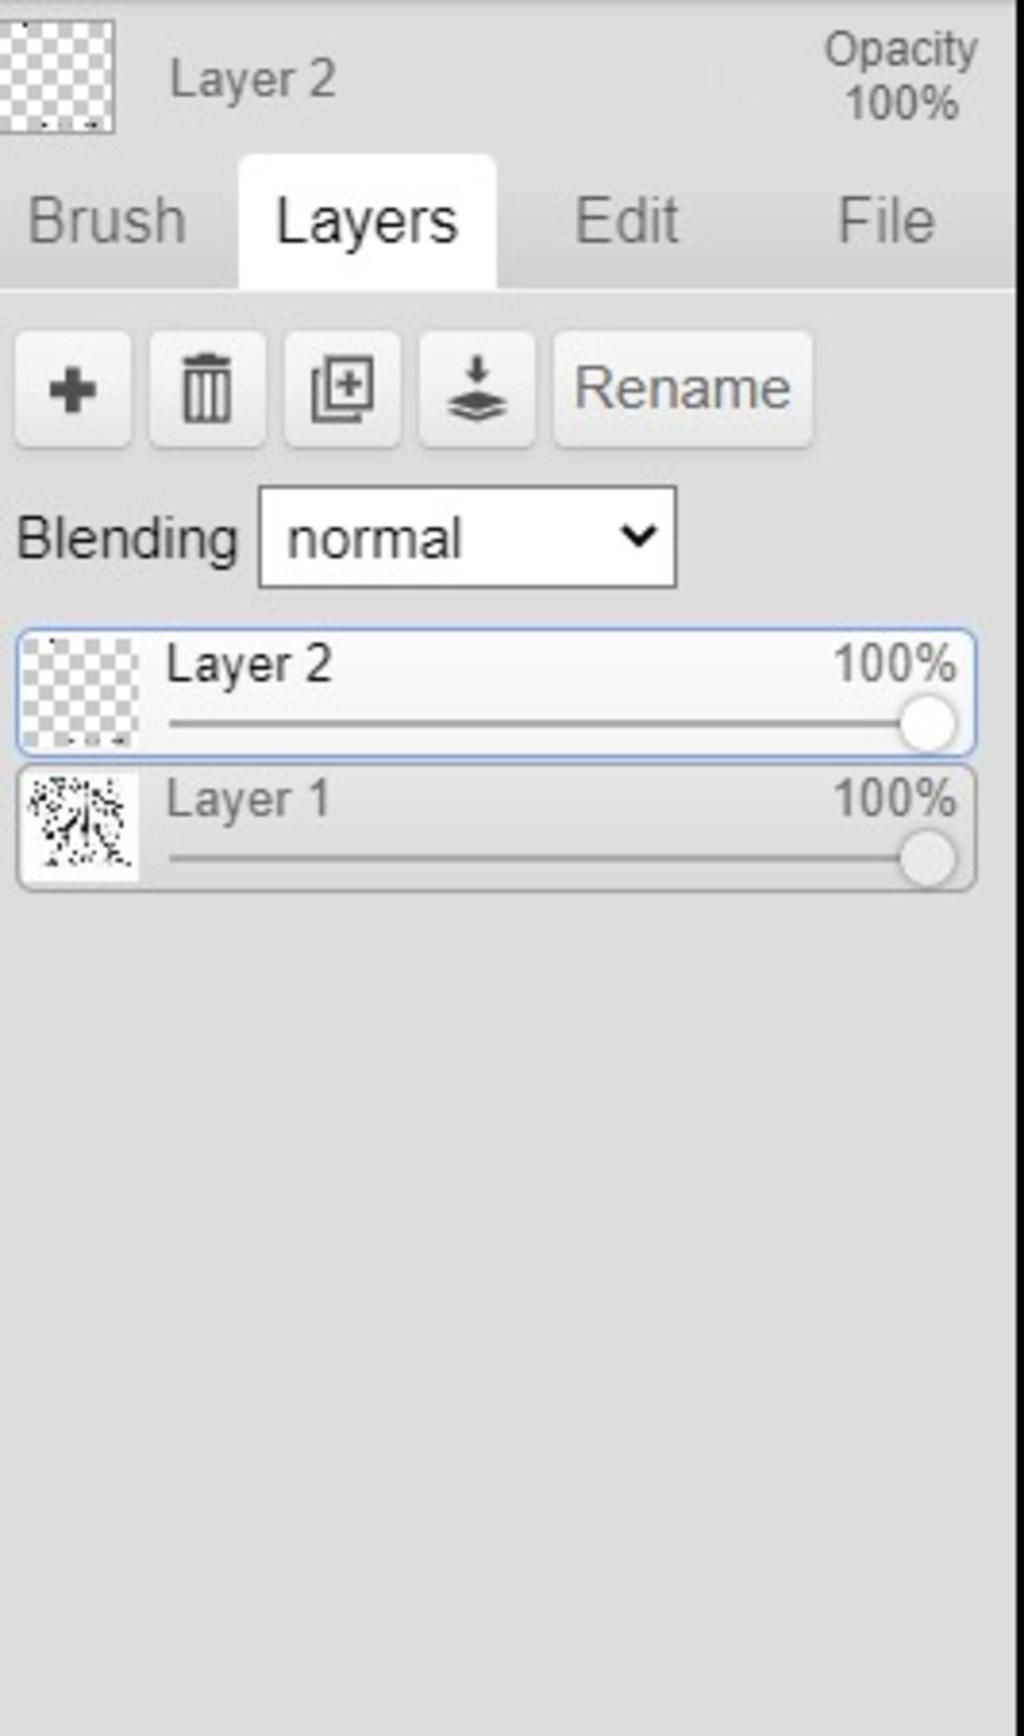
Task: Delete the layer using the trash icon
Action: 207,389
